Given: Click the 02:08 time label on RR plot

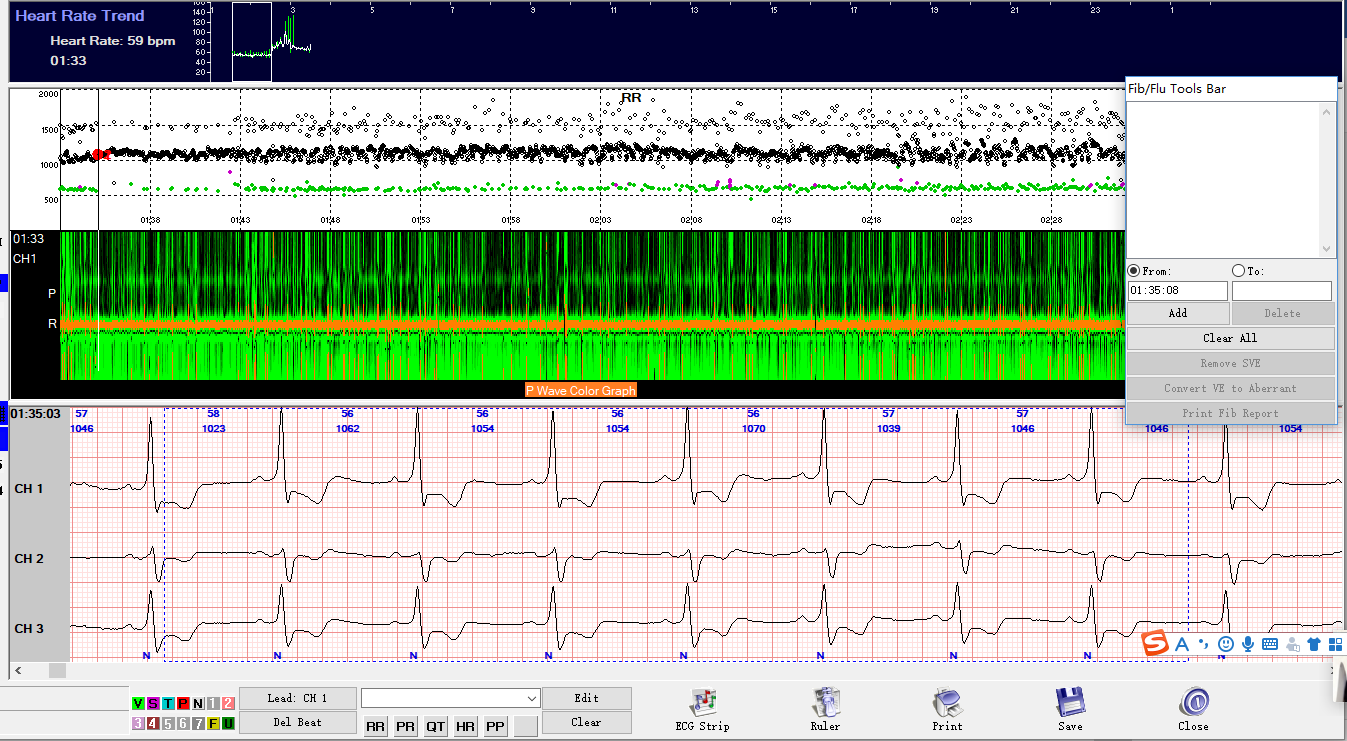Looking at the screenshot, I should pos(692,220).
